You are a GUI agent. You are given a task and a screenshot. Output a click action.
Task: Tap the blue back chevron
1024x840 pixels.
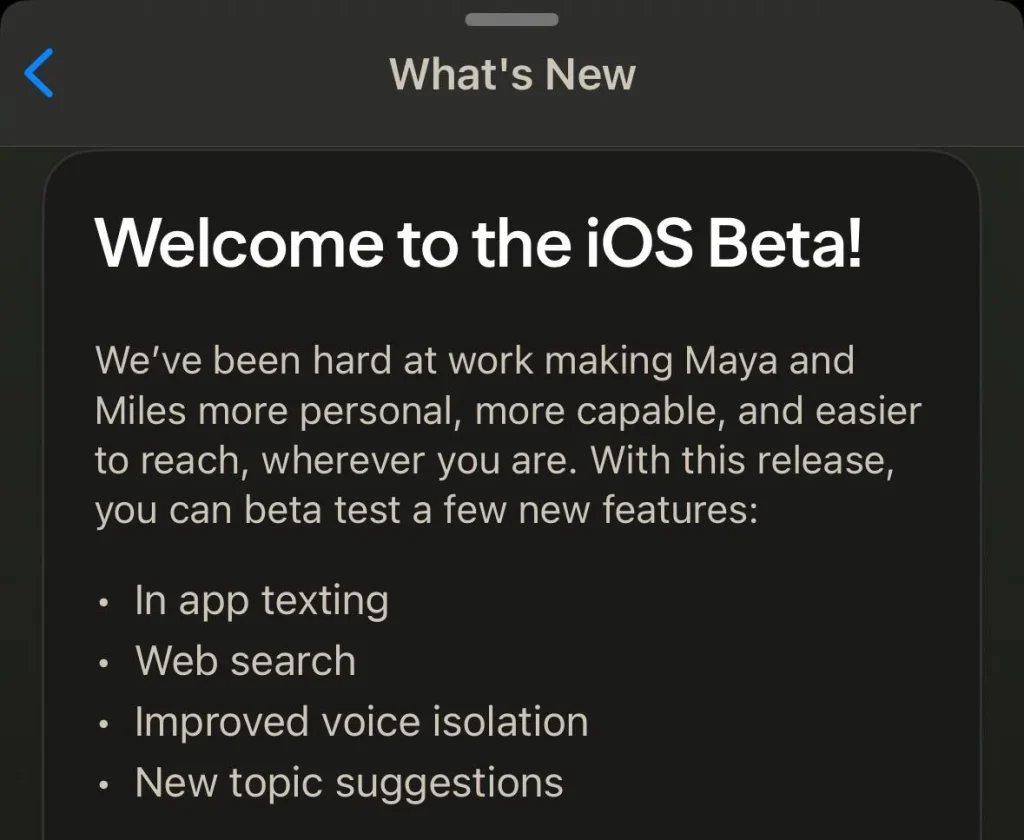click(x=38, y=74)
